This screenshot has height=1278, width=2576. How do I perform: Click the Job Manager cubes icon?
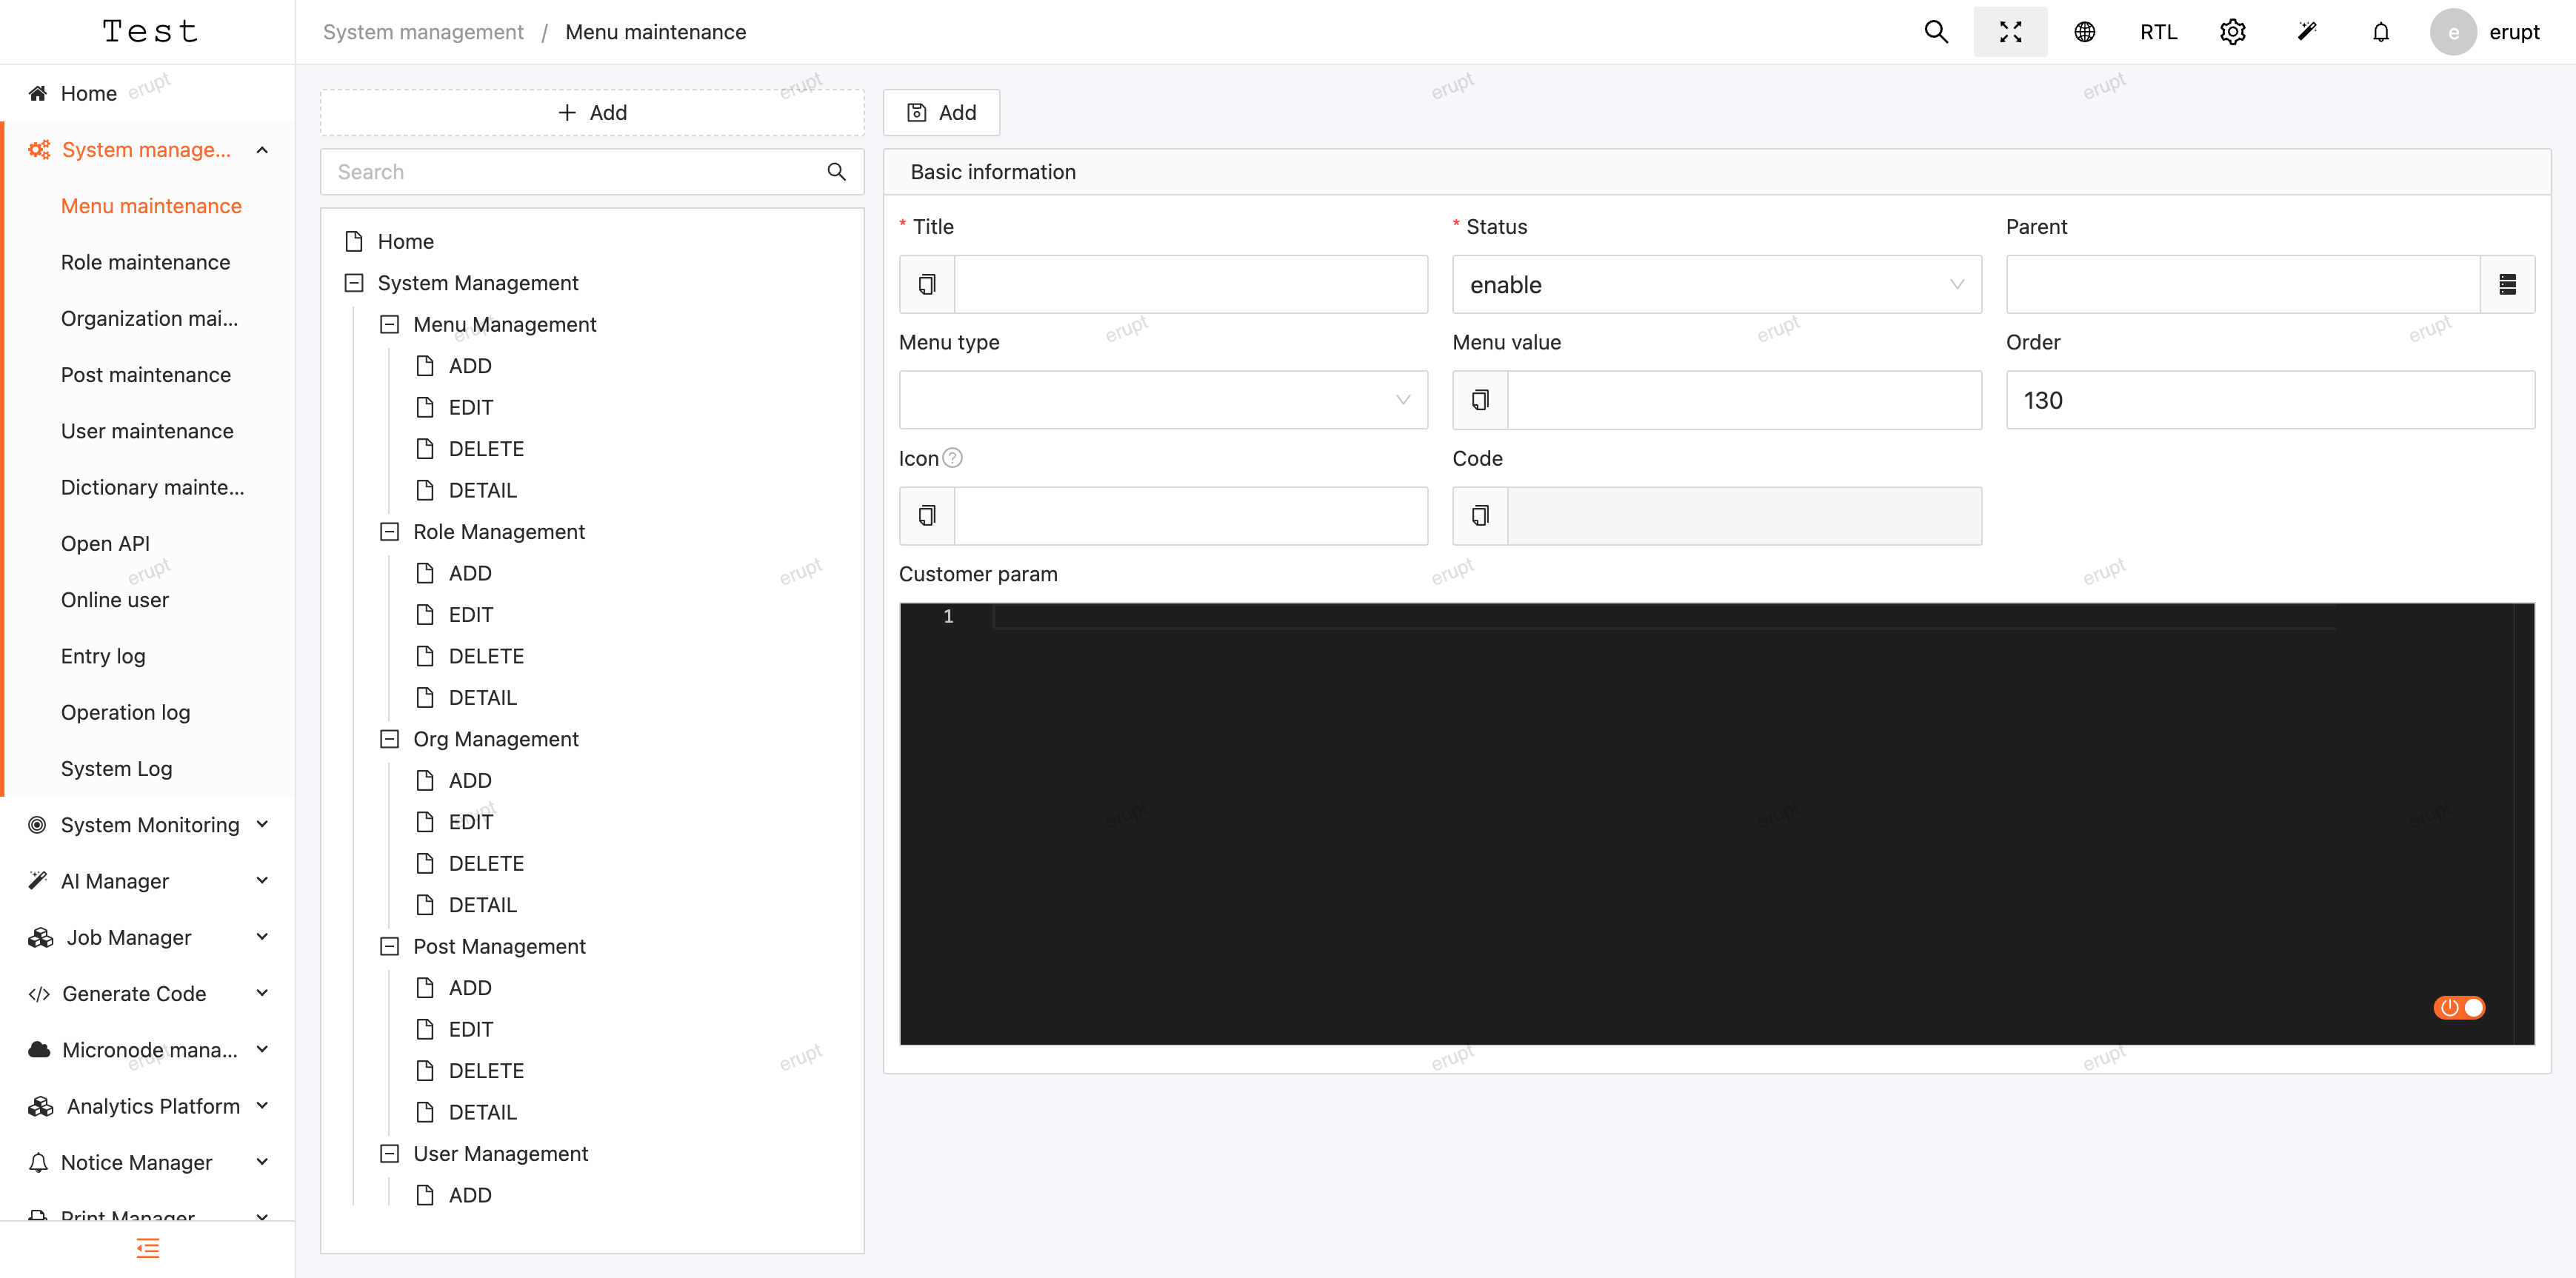point(41,938)
